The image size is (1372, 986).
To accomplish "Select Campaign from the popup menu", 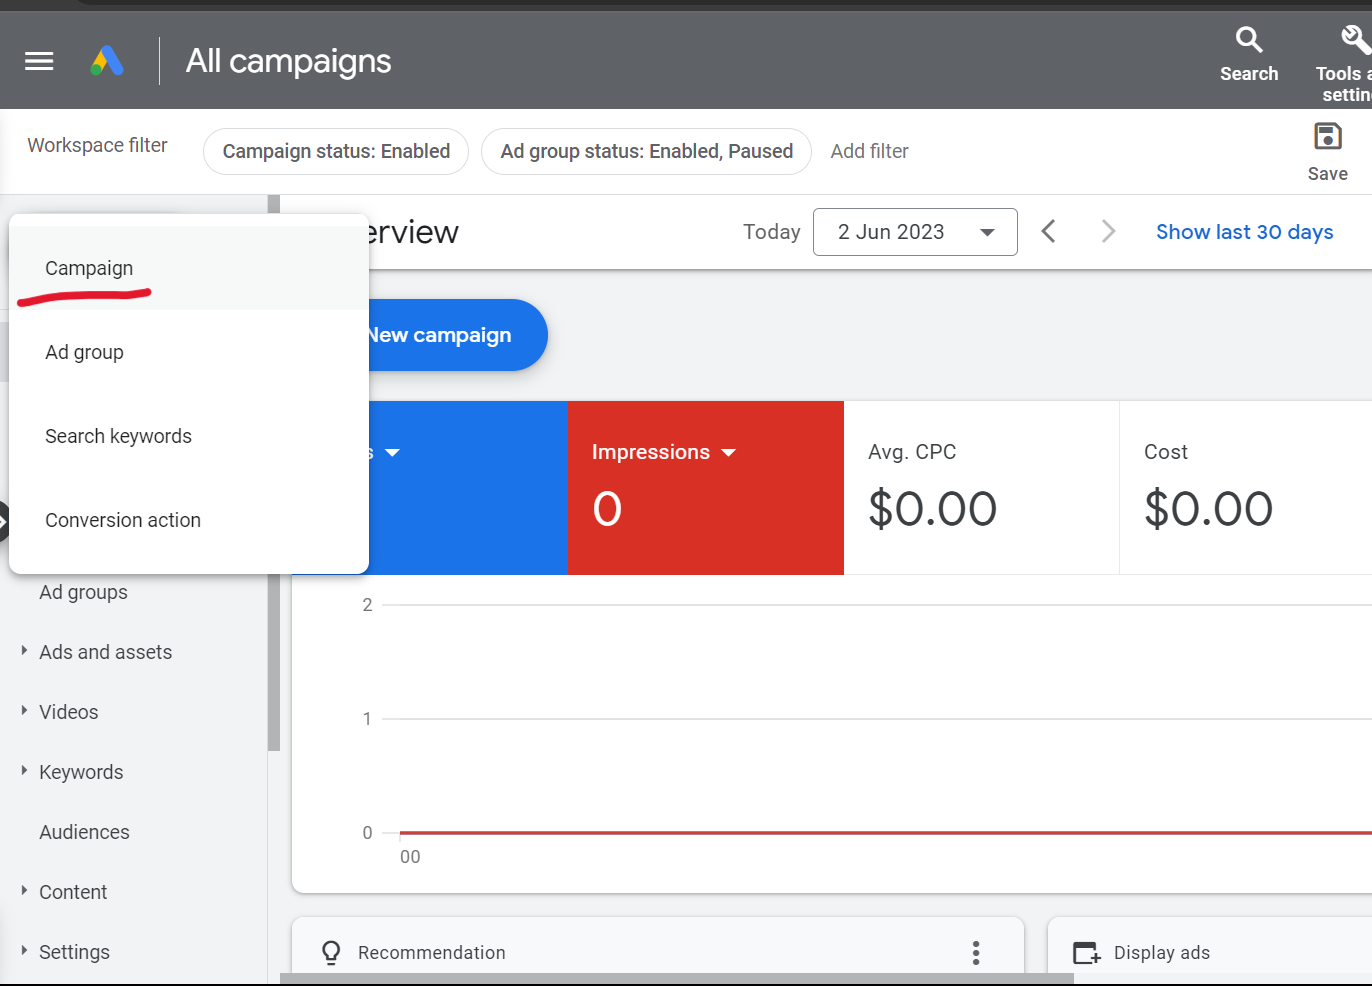I will point(189,268).
